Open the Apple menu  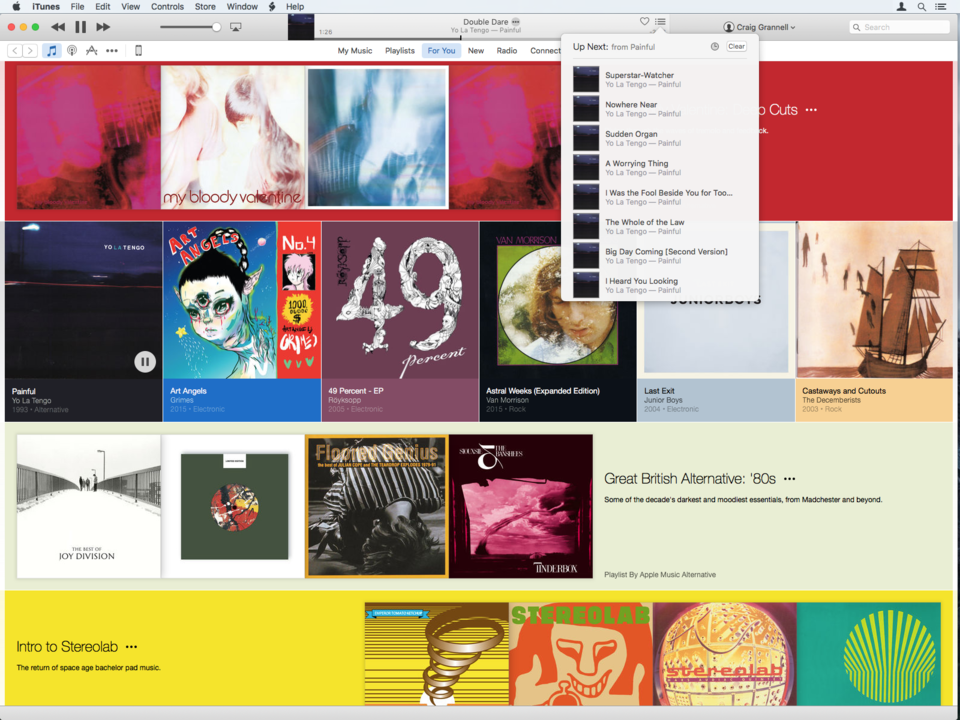(x=17, y=7)
